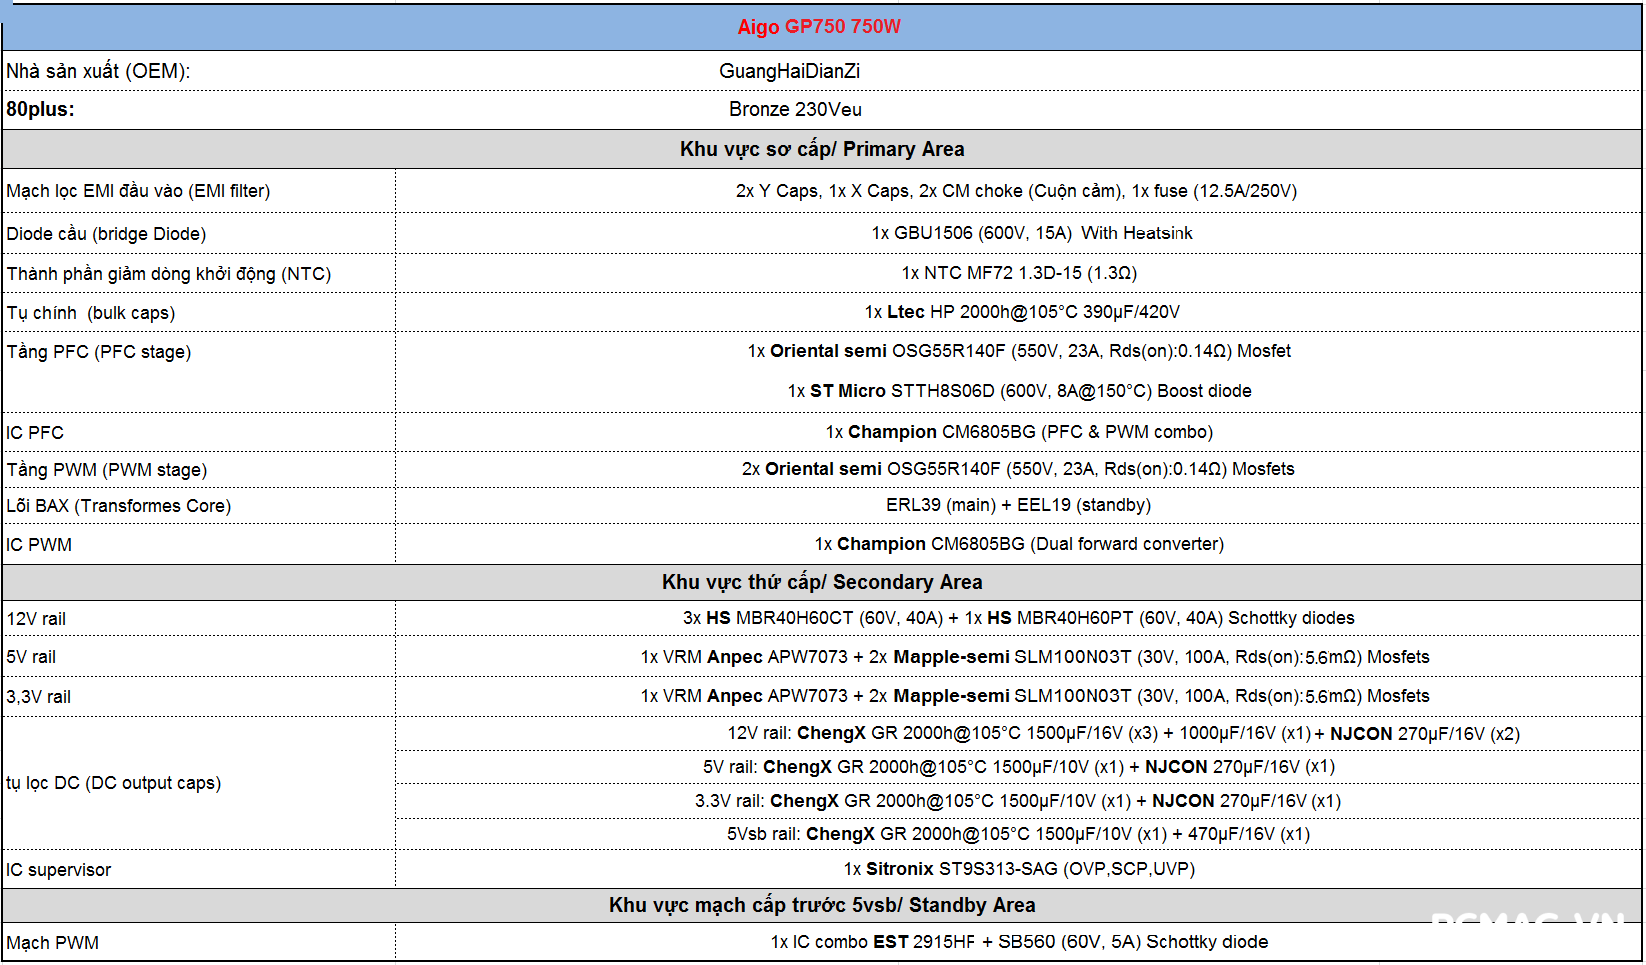Click the NTC MF72 1.3D-15 cell
The width and height of the screenshot is (1646, 965).
[1018, 273]
